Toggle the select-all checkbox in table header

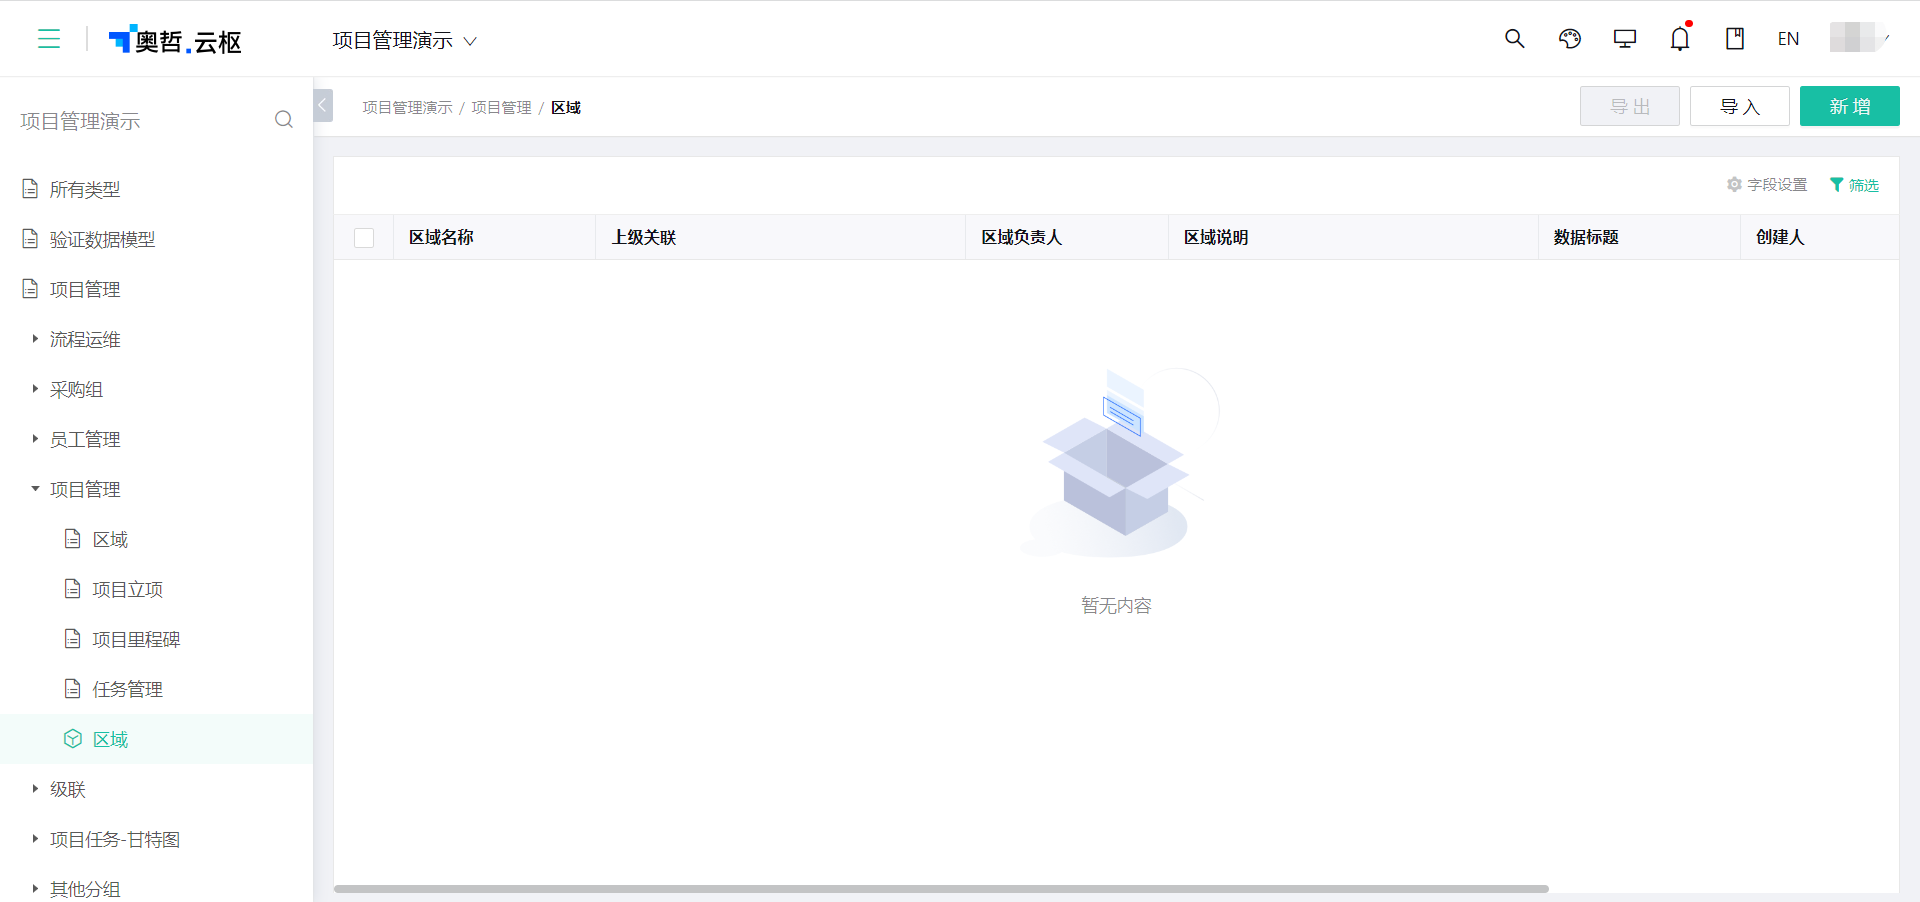364,238
